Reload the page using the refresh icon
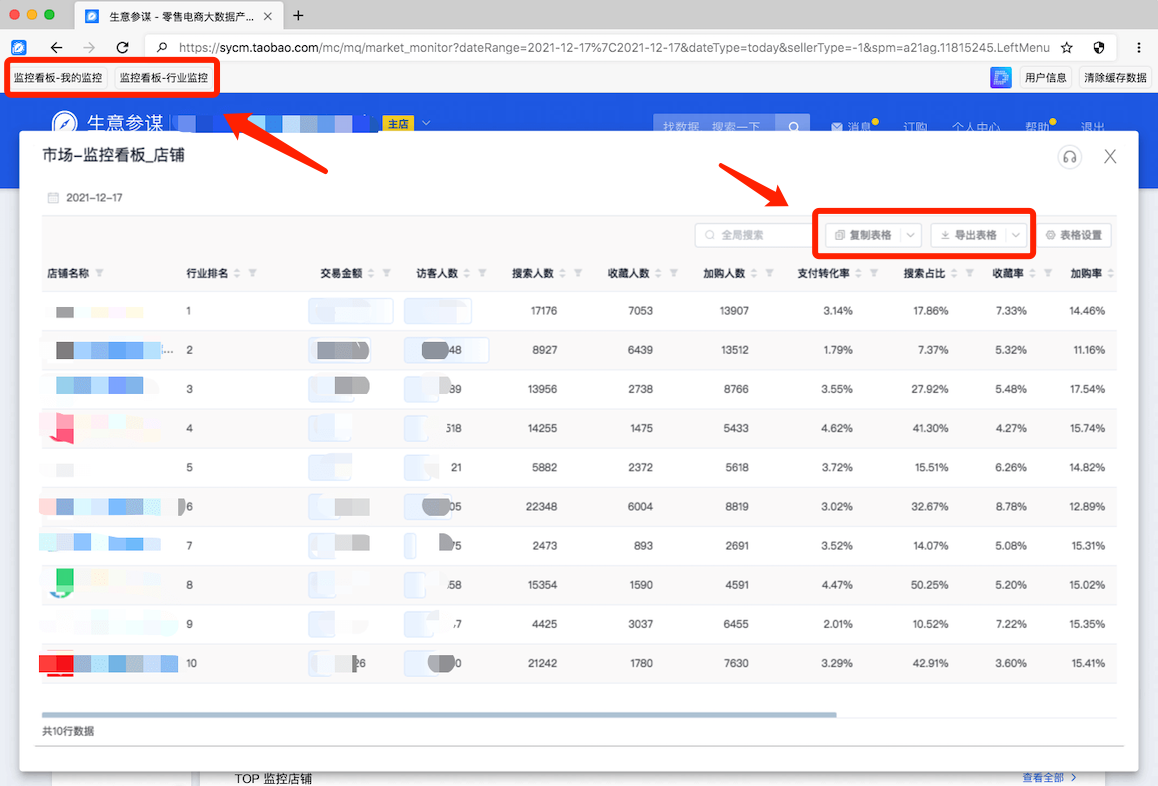Image resolution: width=1158 pixels, height=786 pixels. pyautogui.click(x=122, y=47)
